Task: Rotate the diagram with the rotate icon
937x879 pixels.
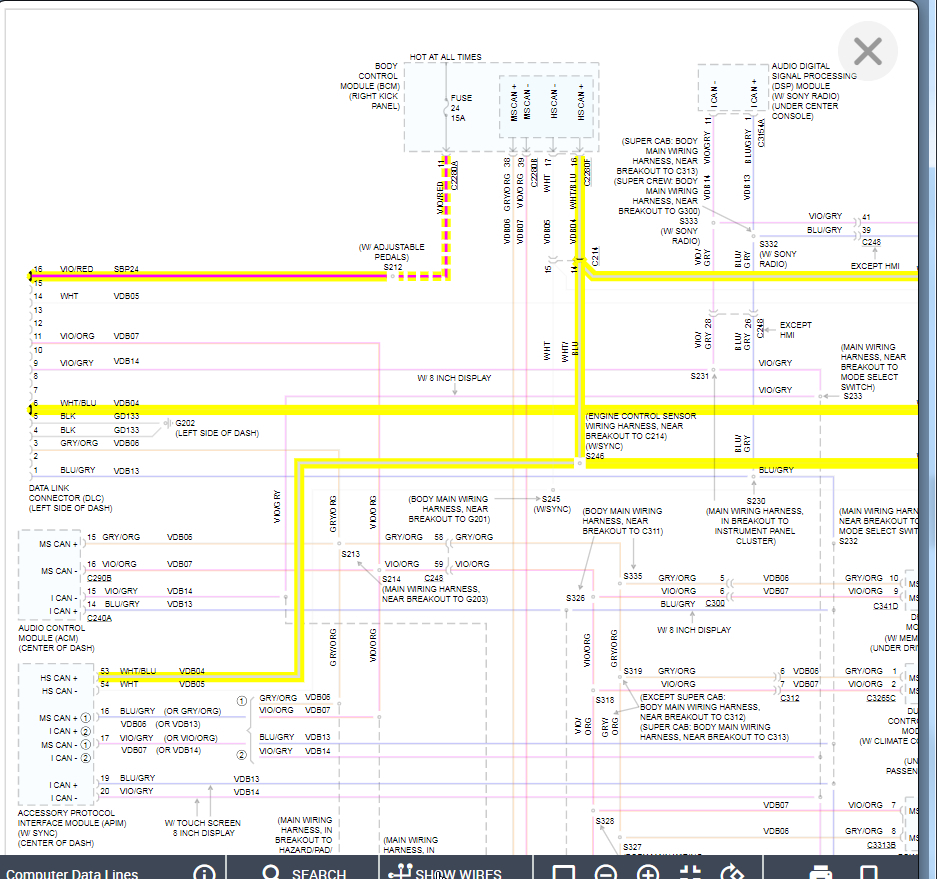Action: pyautogui.click(x=733, y=873)
